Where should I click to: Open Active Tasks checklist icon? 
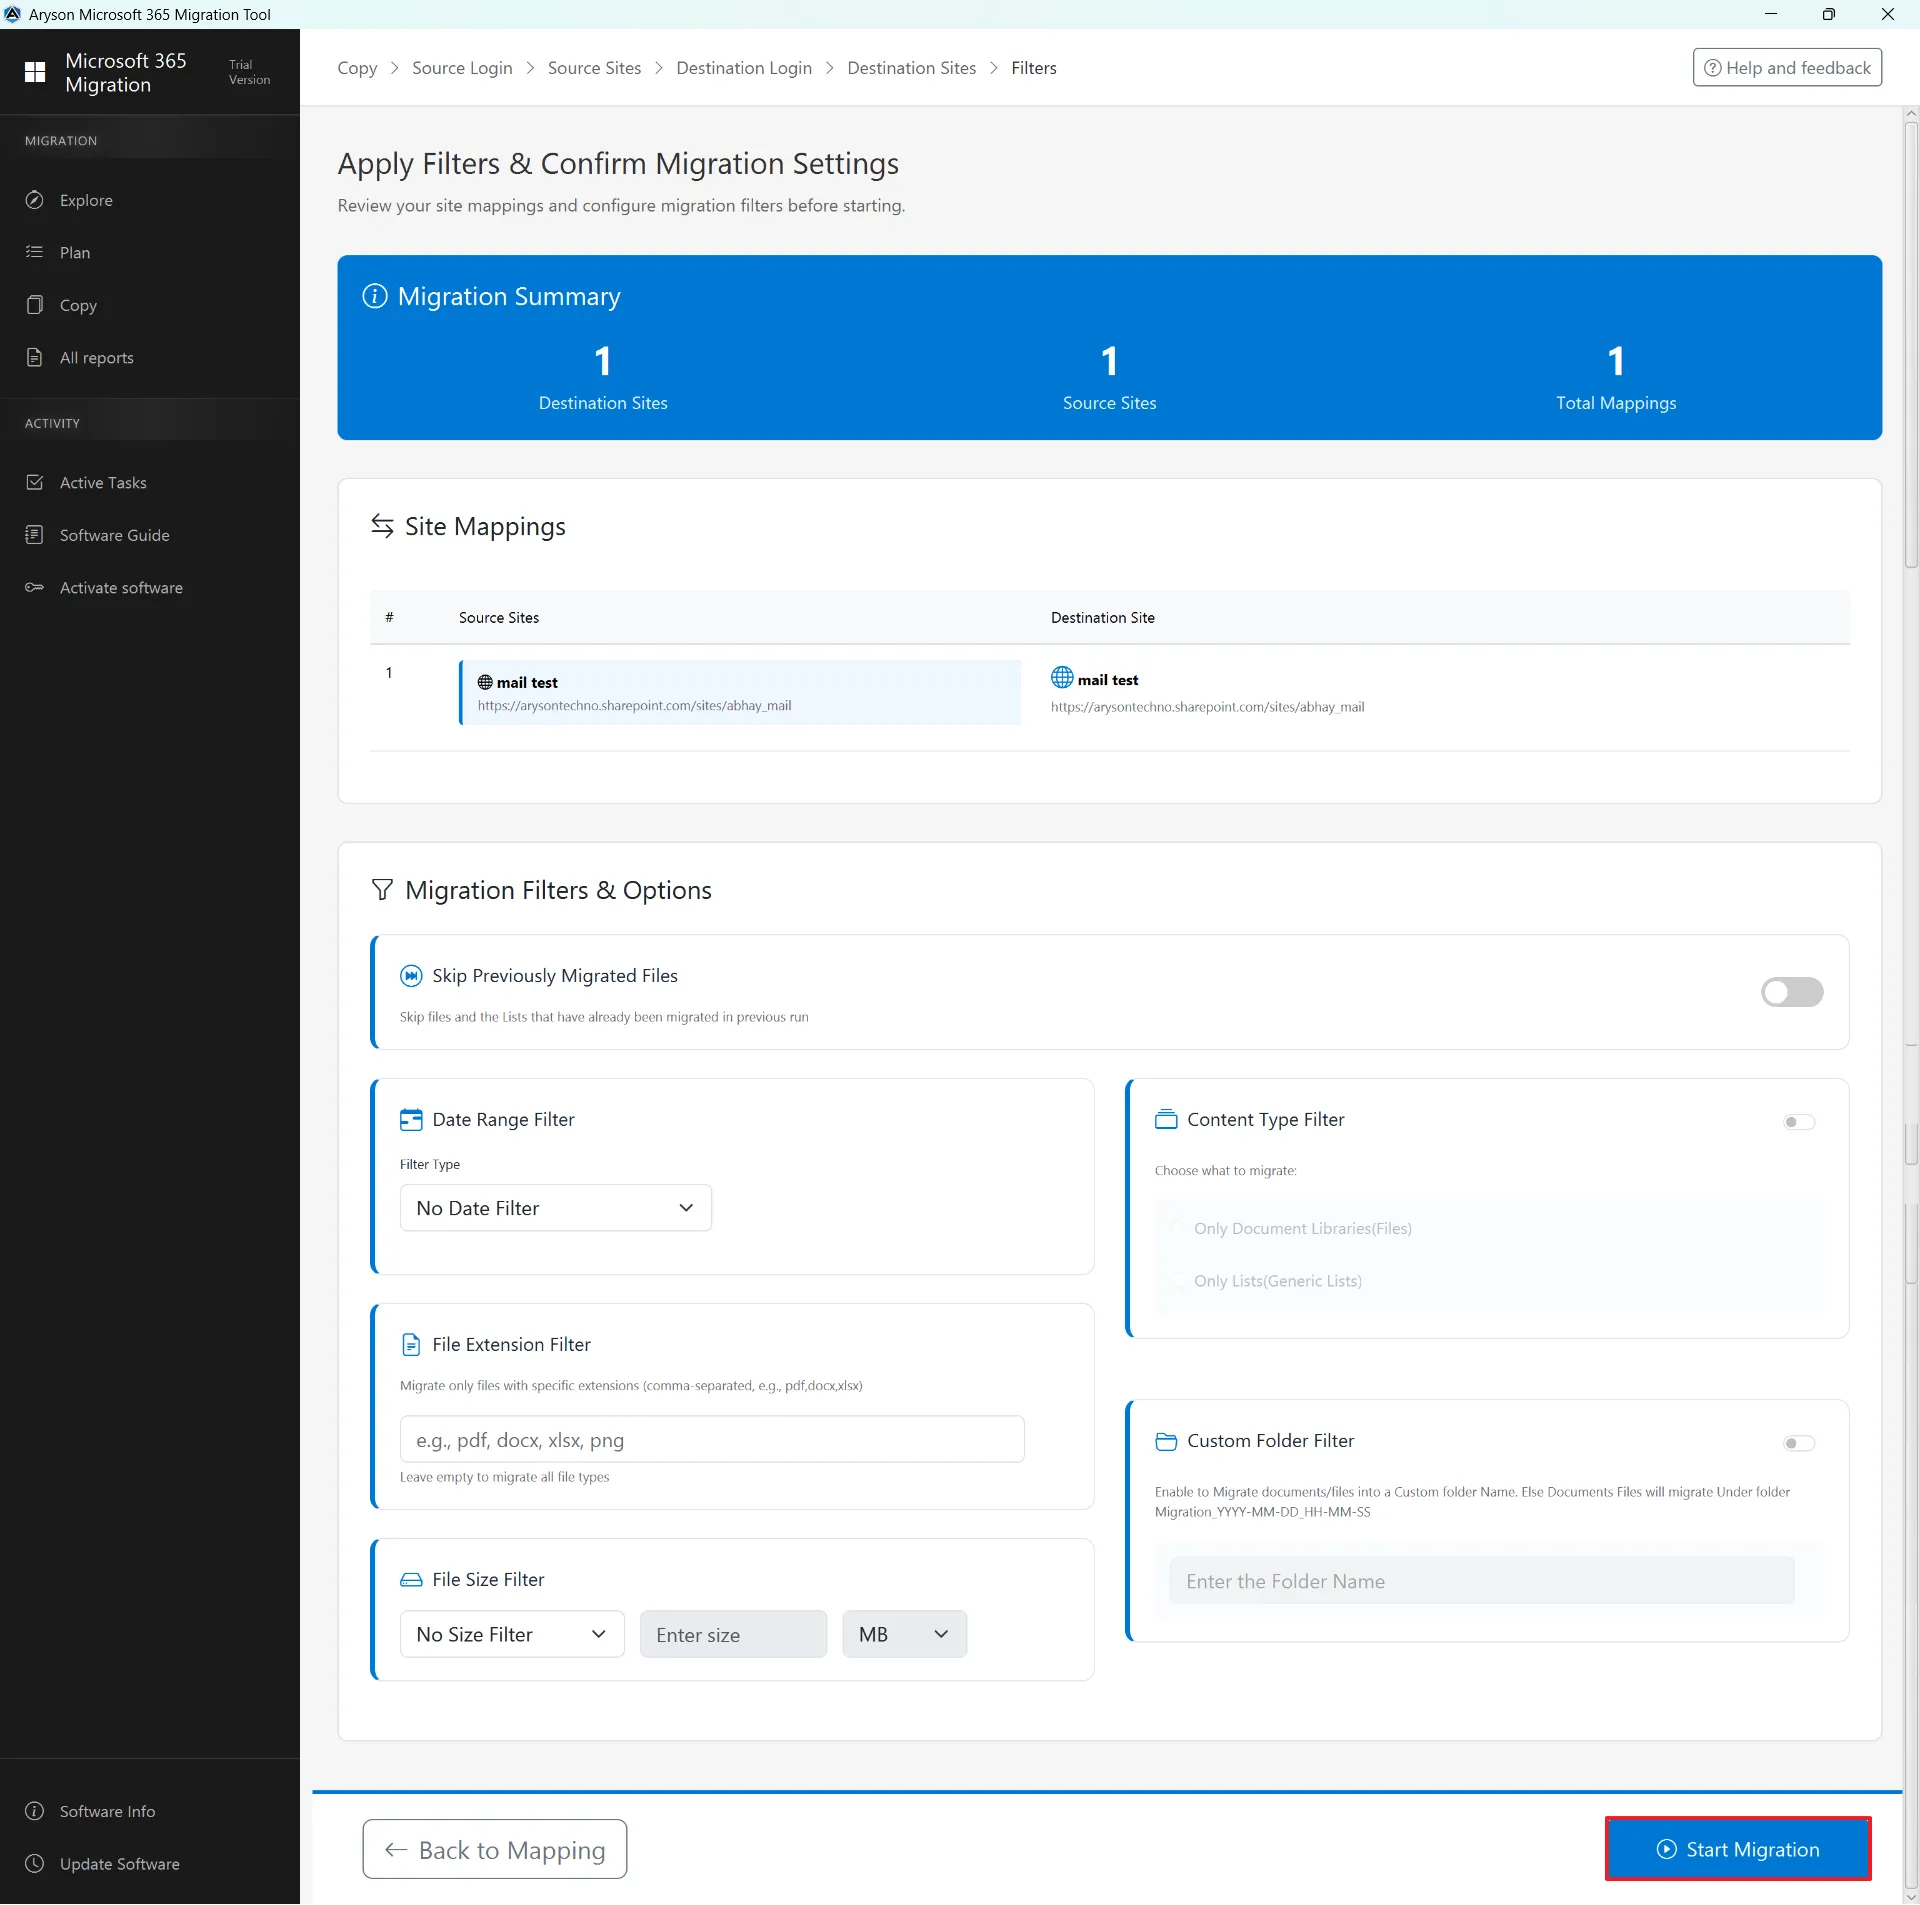(35, 482)
